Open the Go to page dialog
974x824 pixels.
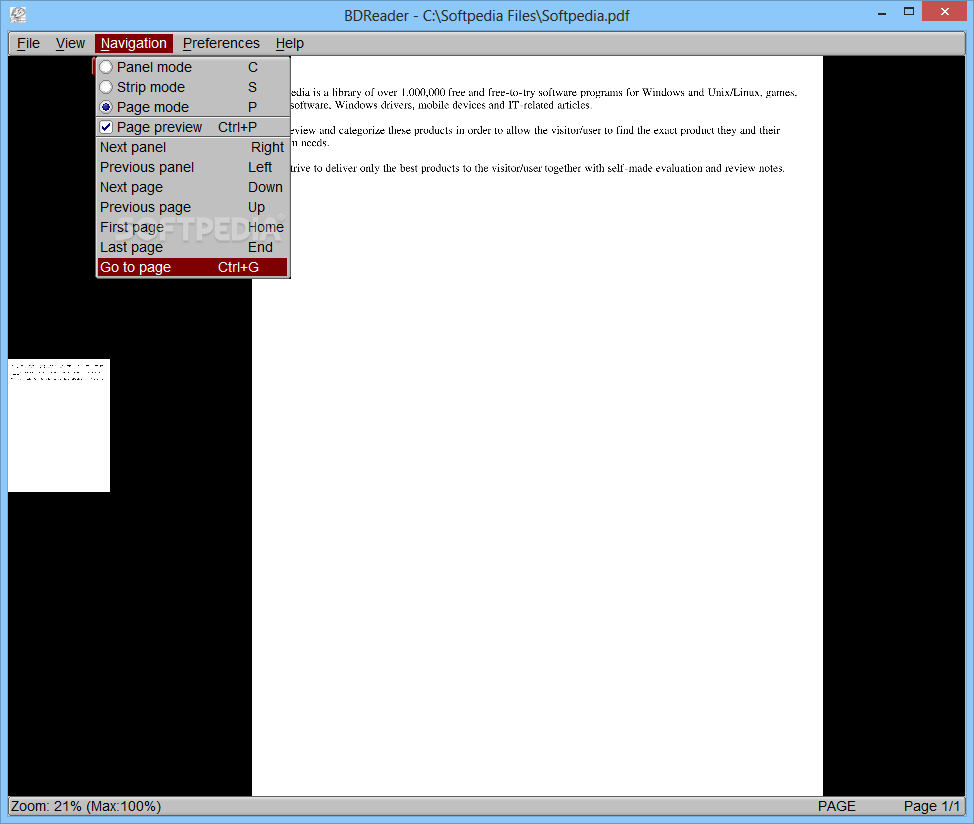pos(192,267)
